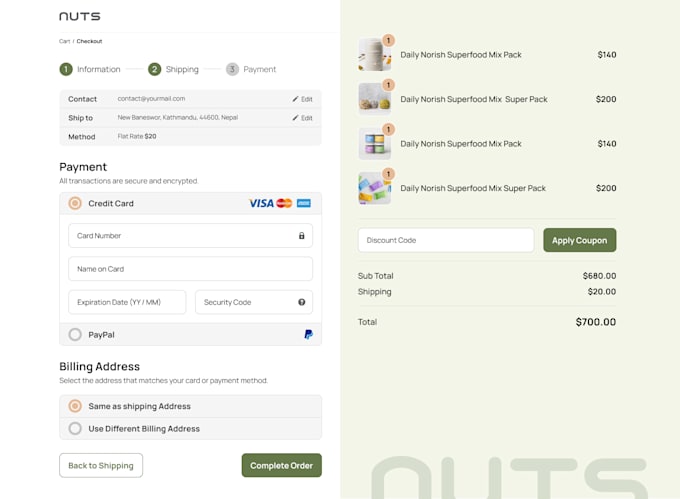Focus the Name on Card field

[190, 269]
